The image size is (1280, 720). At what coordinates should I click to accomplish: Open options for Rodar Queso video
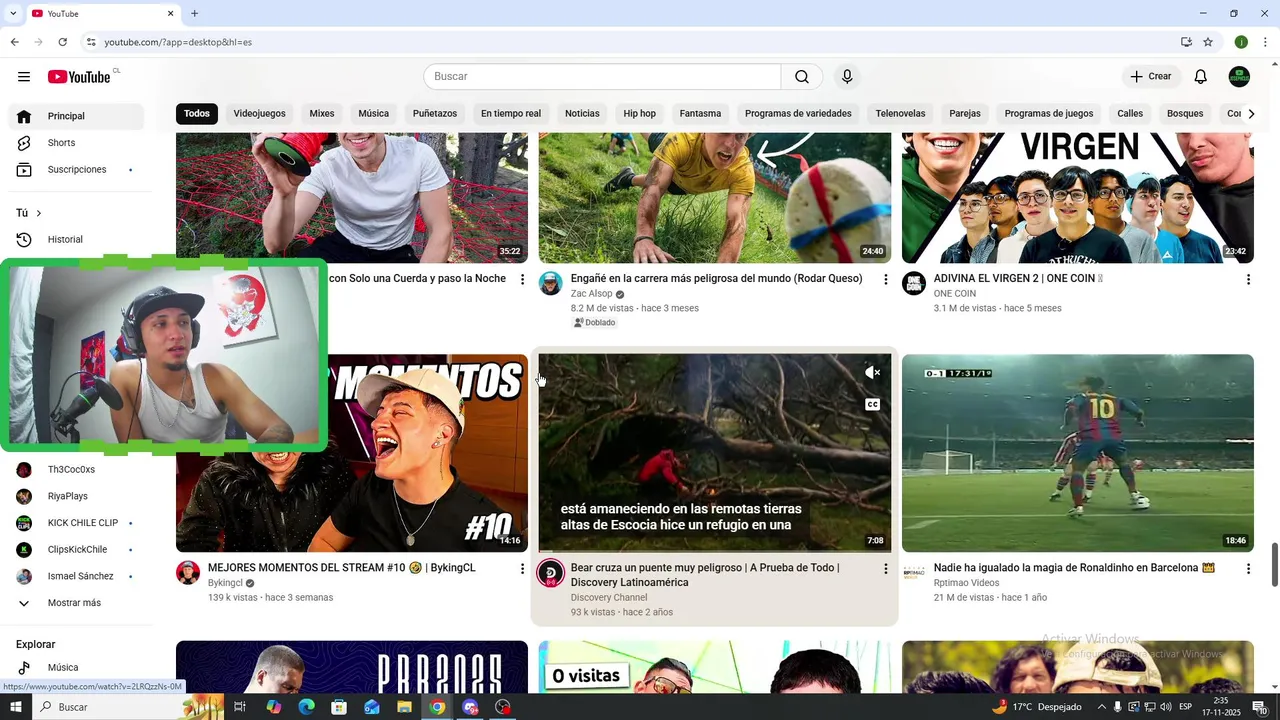coord(885,280)
